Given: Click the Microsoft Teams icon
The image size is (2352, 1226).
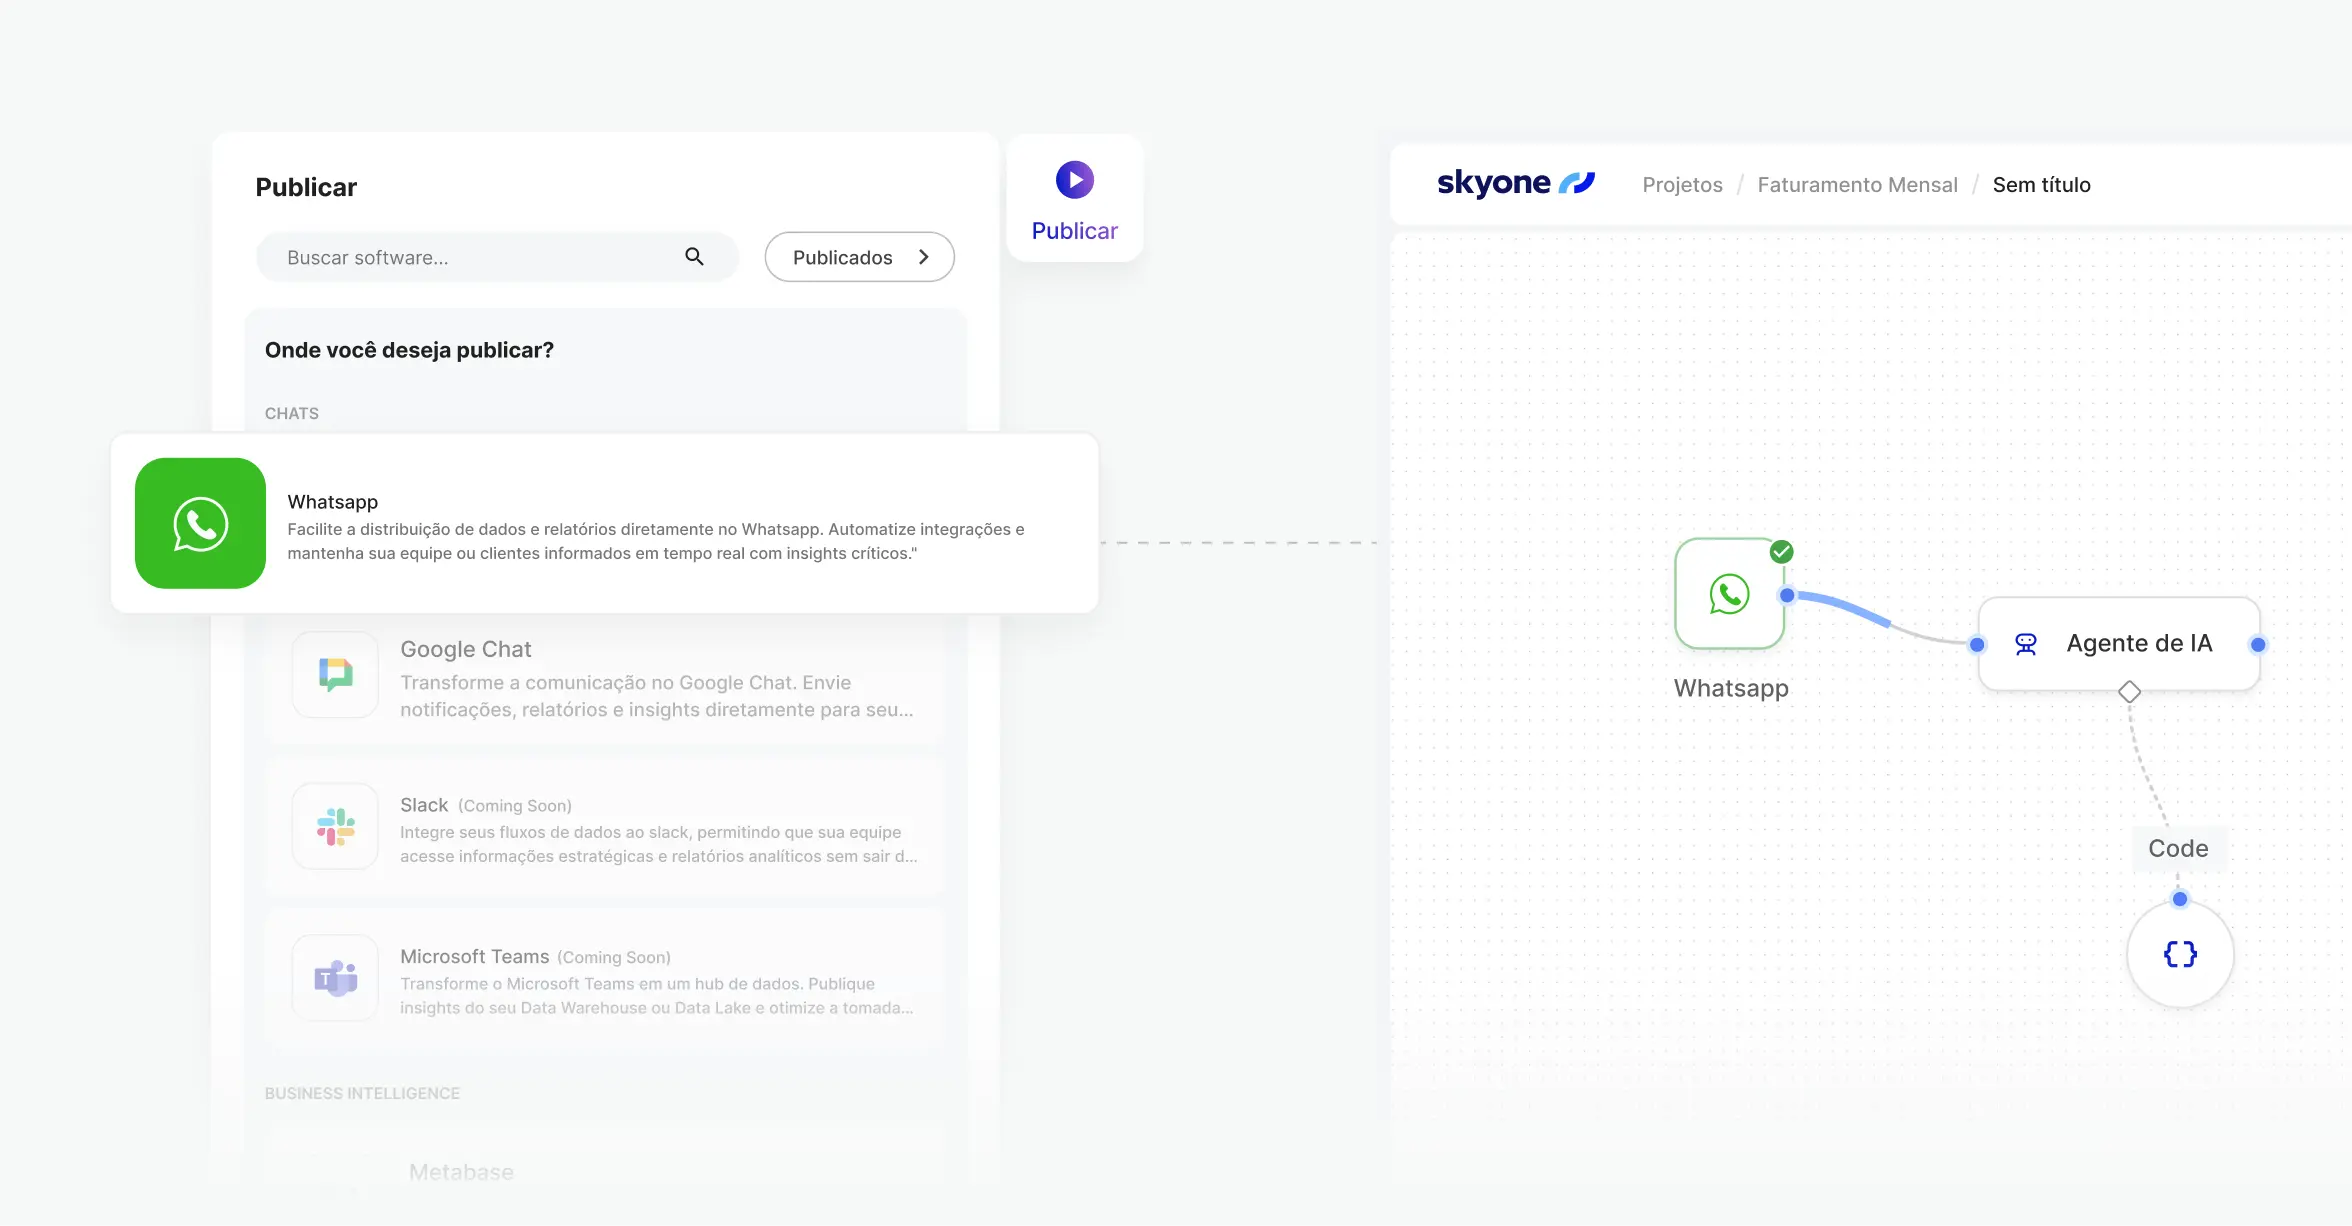Looking at the screenshot, I should click(x=335, y=978).
